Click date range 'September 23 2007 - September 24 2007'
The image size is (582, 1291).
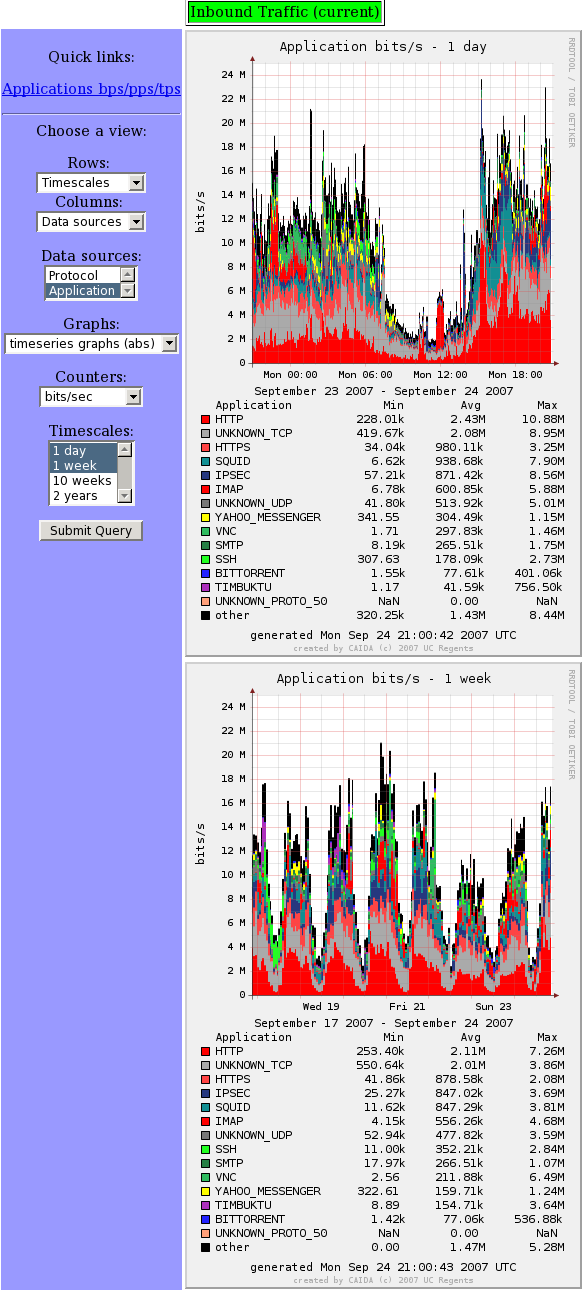(384, 391)
